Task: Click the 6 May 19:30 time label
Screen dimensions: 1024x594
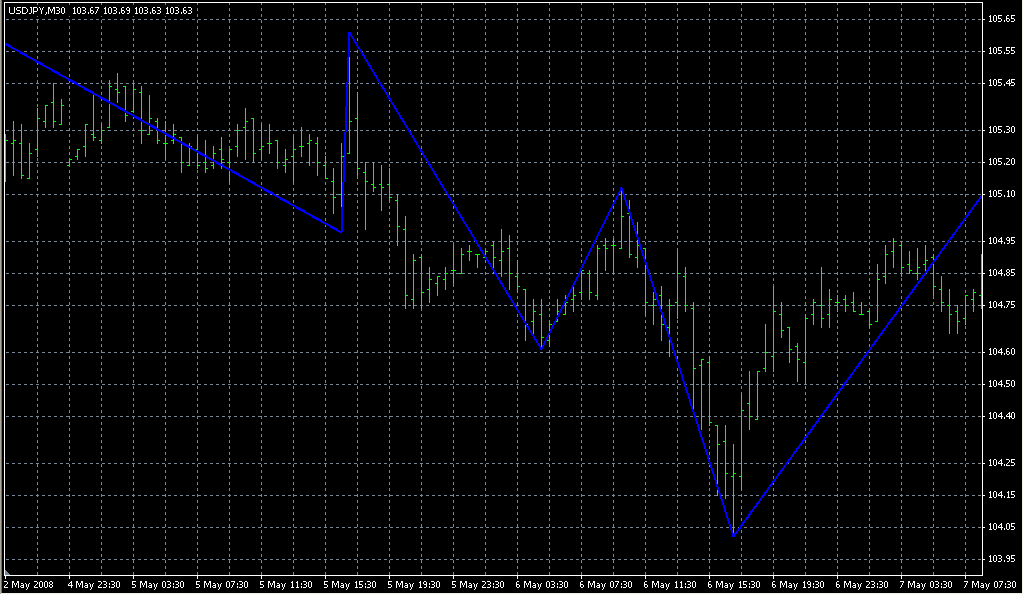Action: [798, 585]
